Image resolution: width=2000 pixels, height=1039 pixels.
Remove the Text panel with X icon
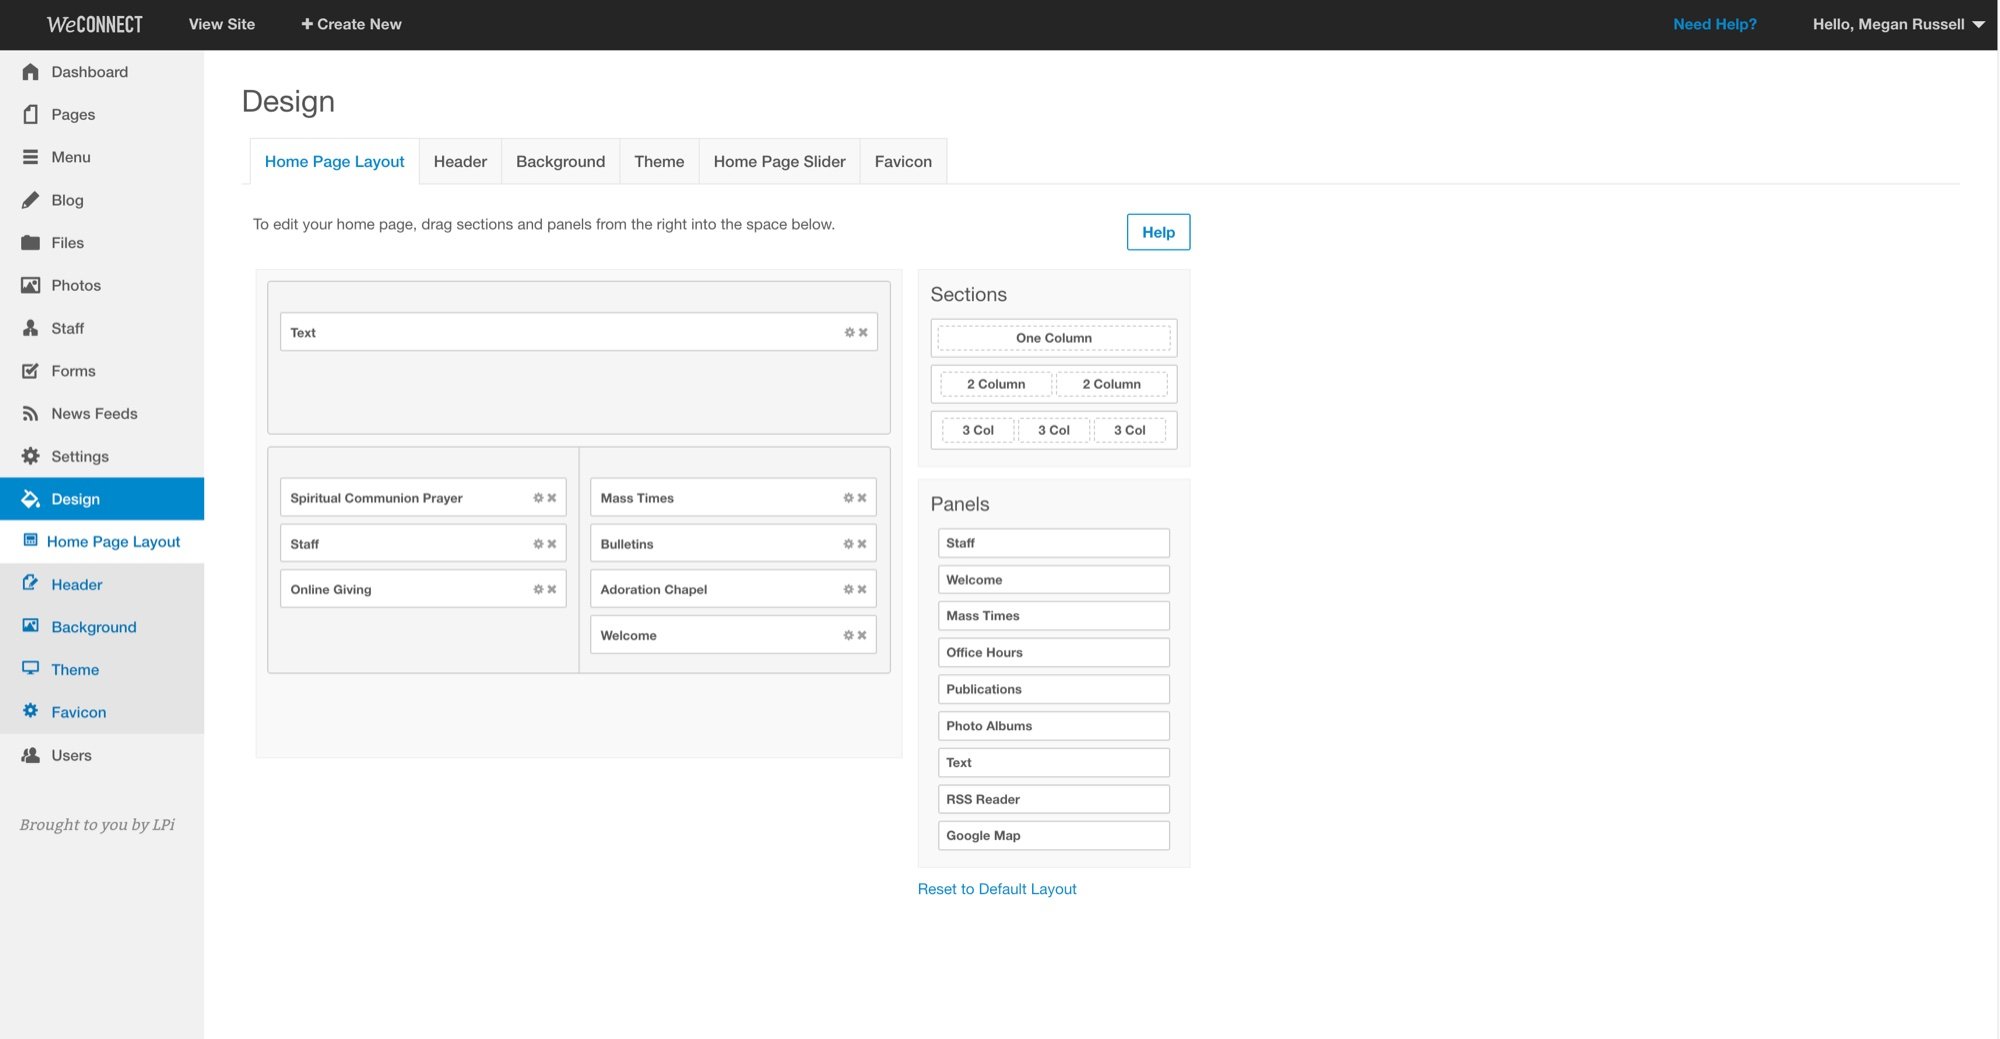863,332
